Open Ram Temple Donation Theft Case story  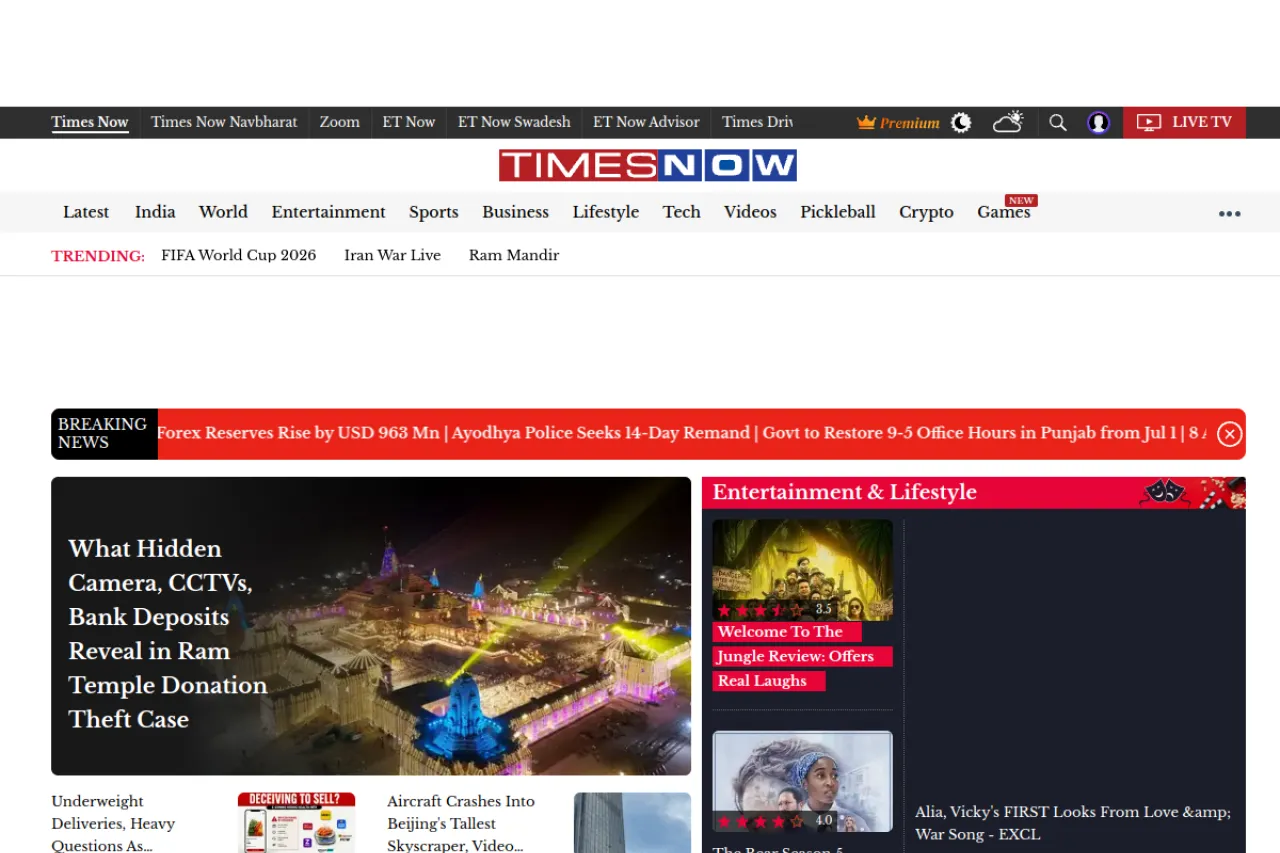371,626
